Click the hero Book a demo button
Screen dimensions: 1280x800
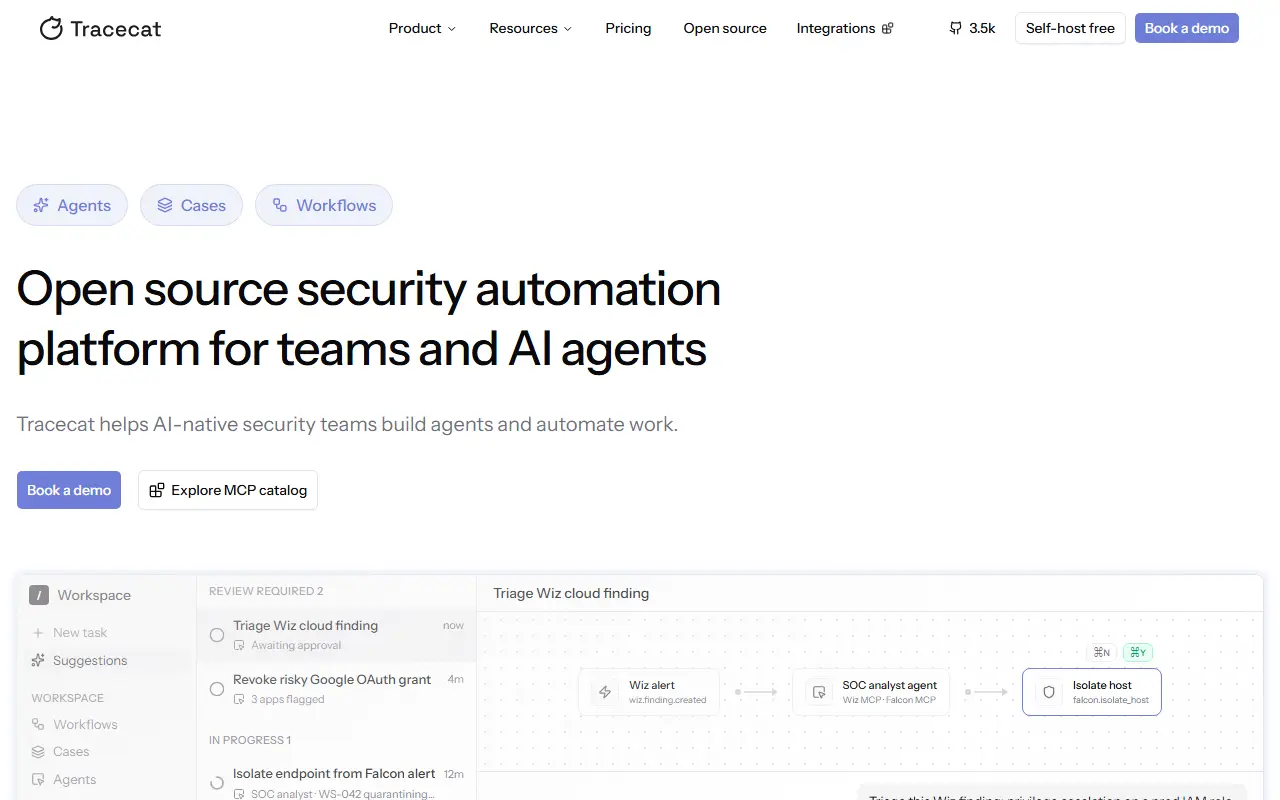point(69,490)
